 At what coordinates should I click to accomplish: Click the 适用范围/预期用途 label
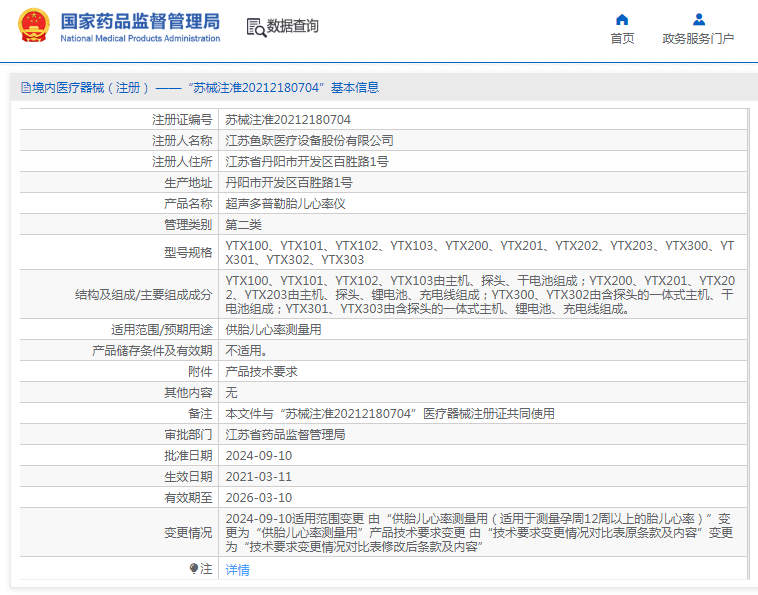click(x=161, y=330)
